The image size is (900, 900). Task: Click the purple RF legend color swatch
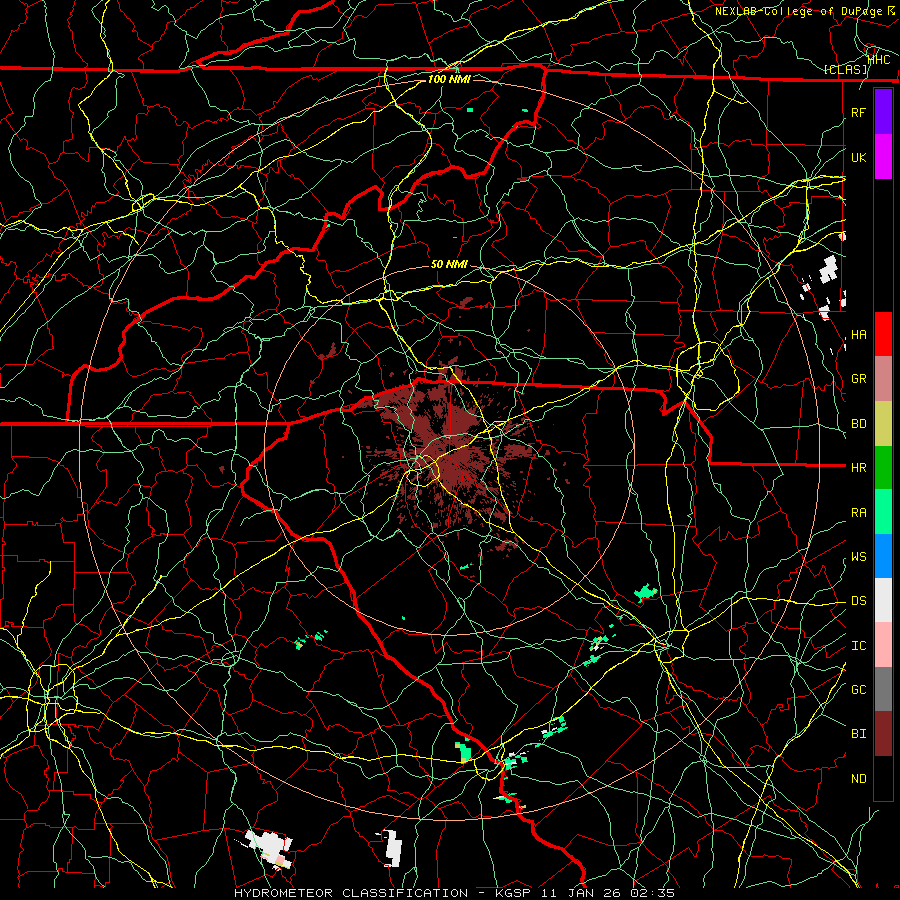point(883,111)
